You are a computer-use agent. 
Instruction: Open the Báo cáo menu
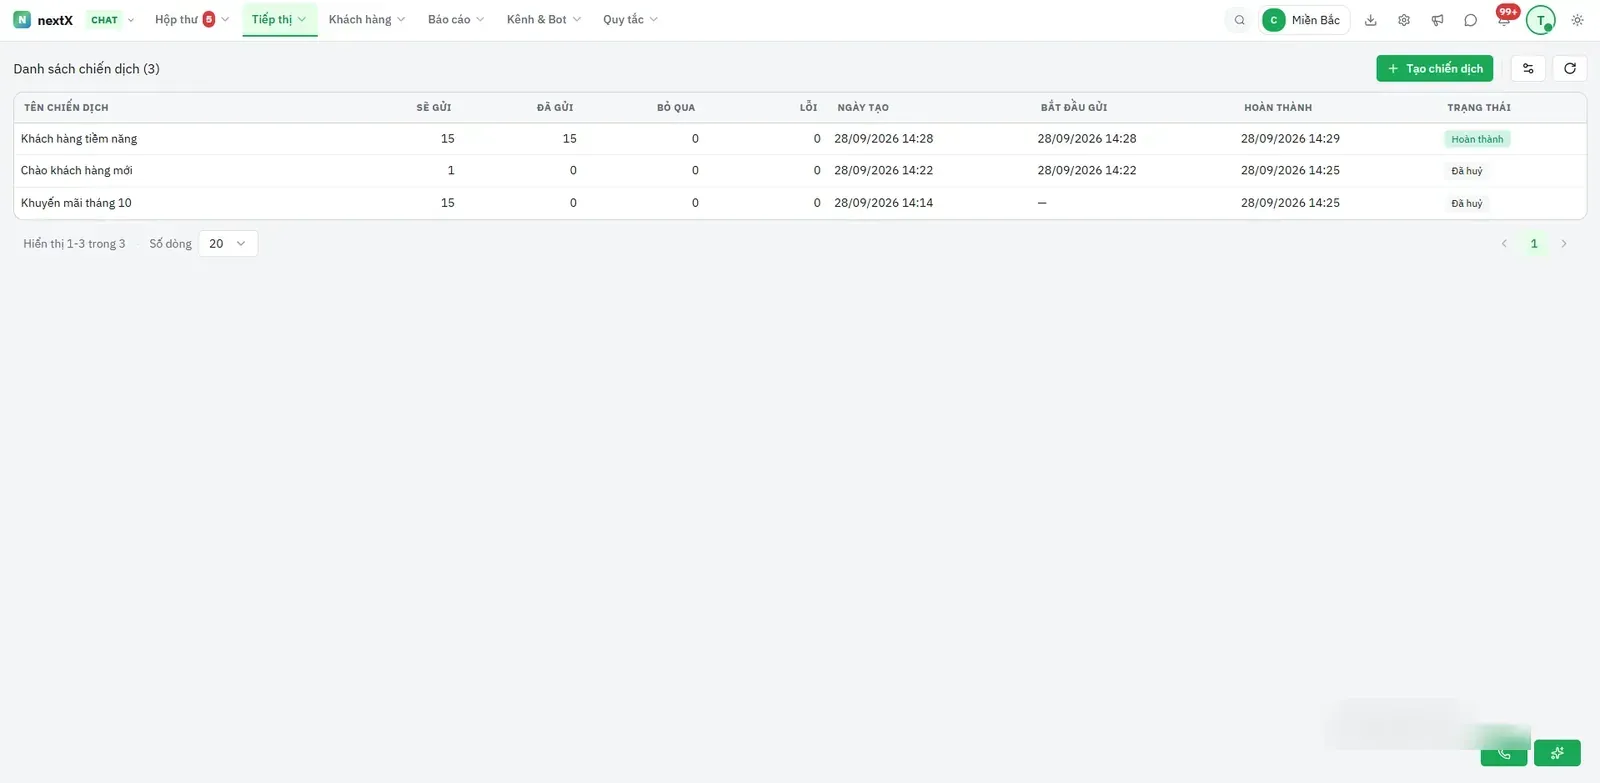click(x=456, y=20)
